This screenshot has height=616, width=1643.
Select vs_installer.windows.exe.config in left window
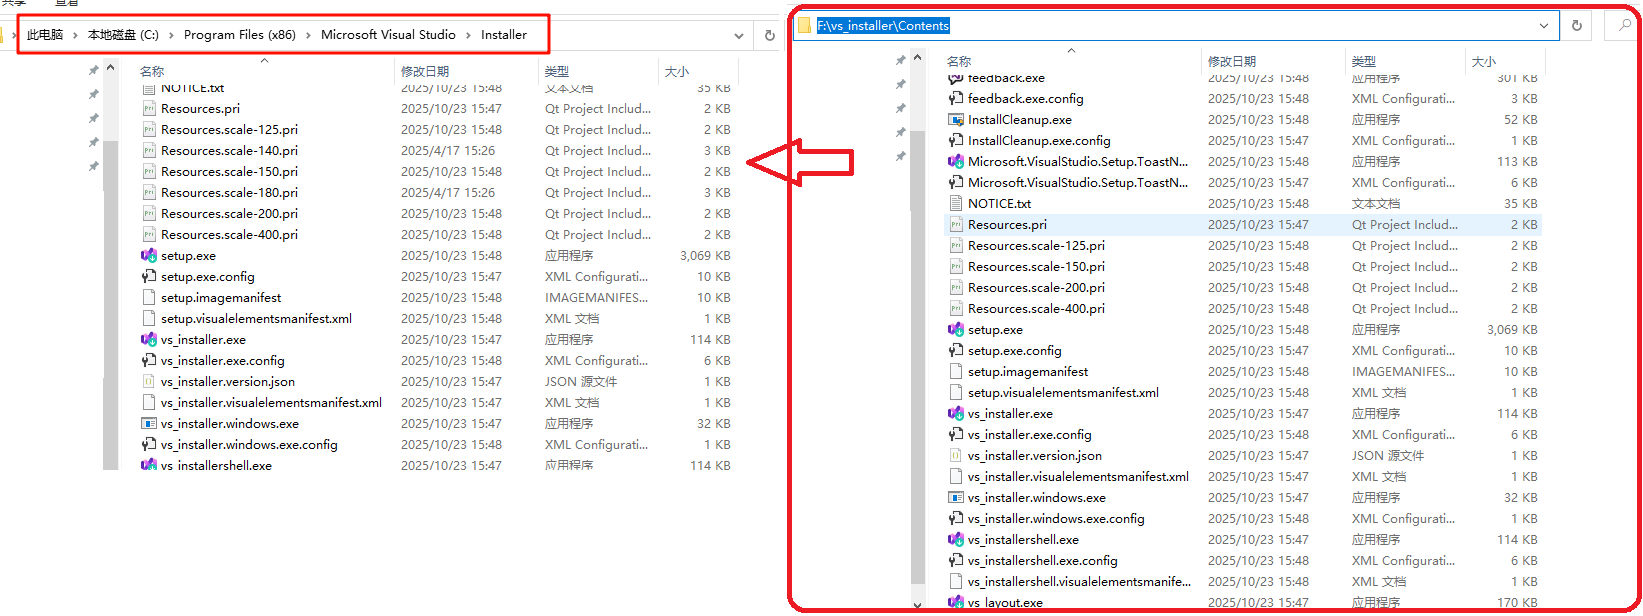coord(249,445)
